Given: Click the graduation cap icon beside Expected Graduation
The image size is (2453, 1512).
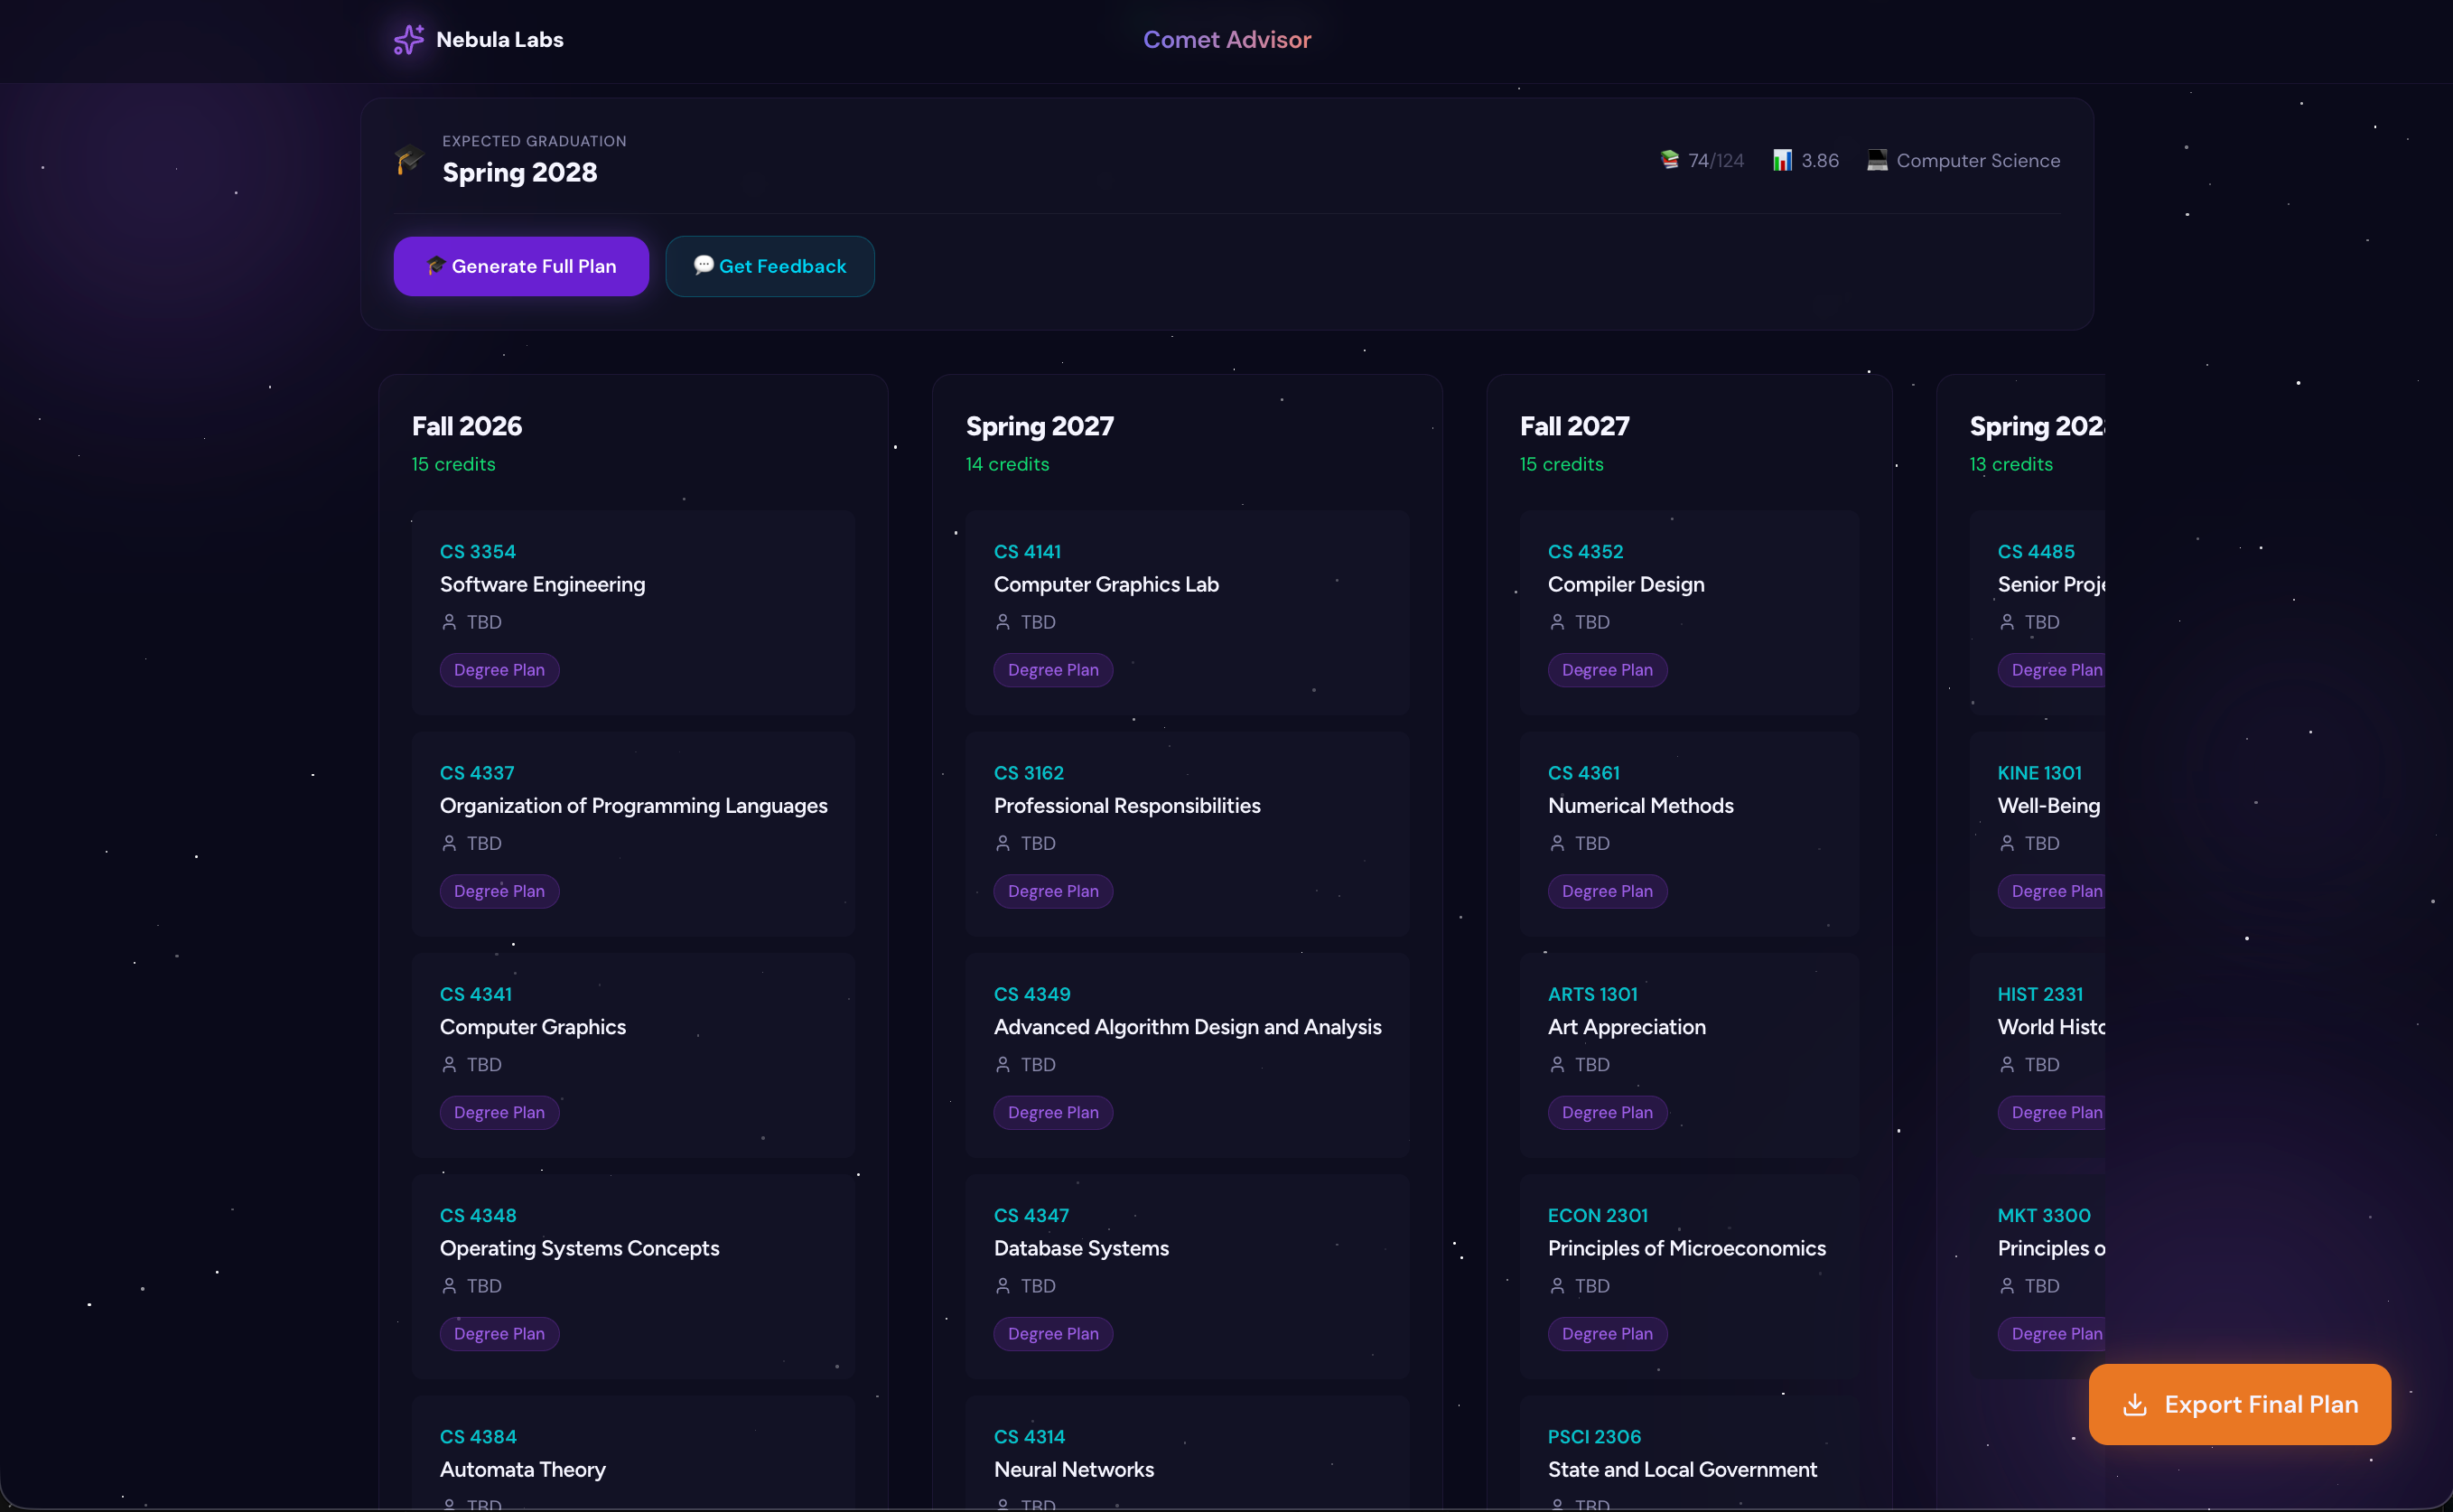Looking at the screenshot, I should coord(409,158).
